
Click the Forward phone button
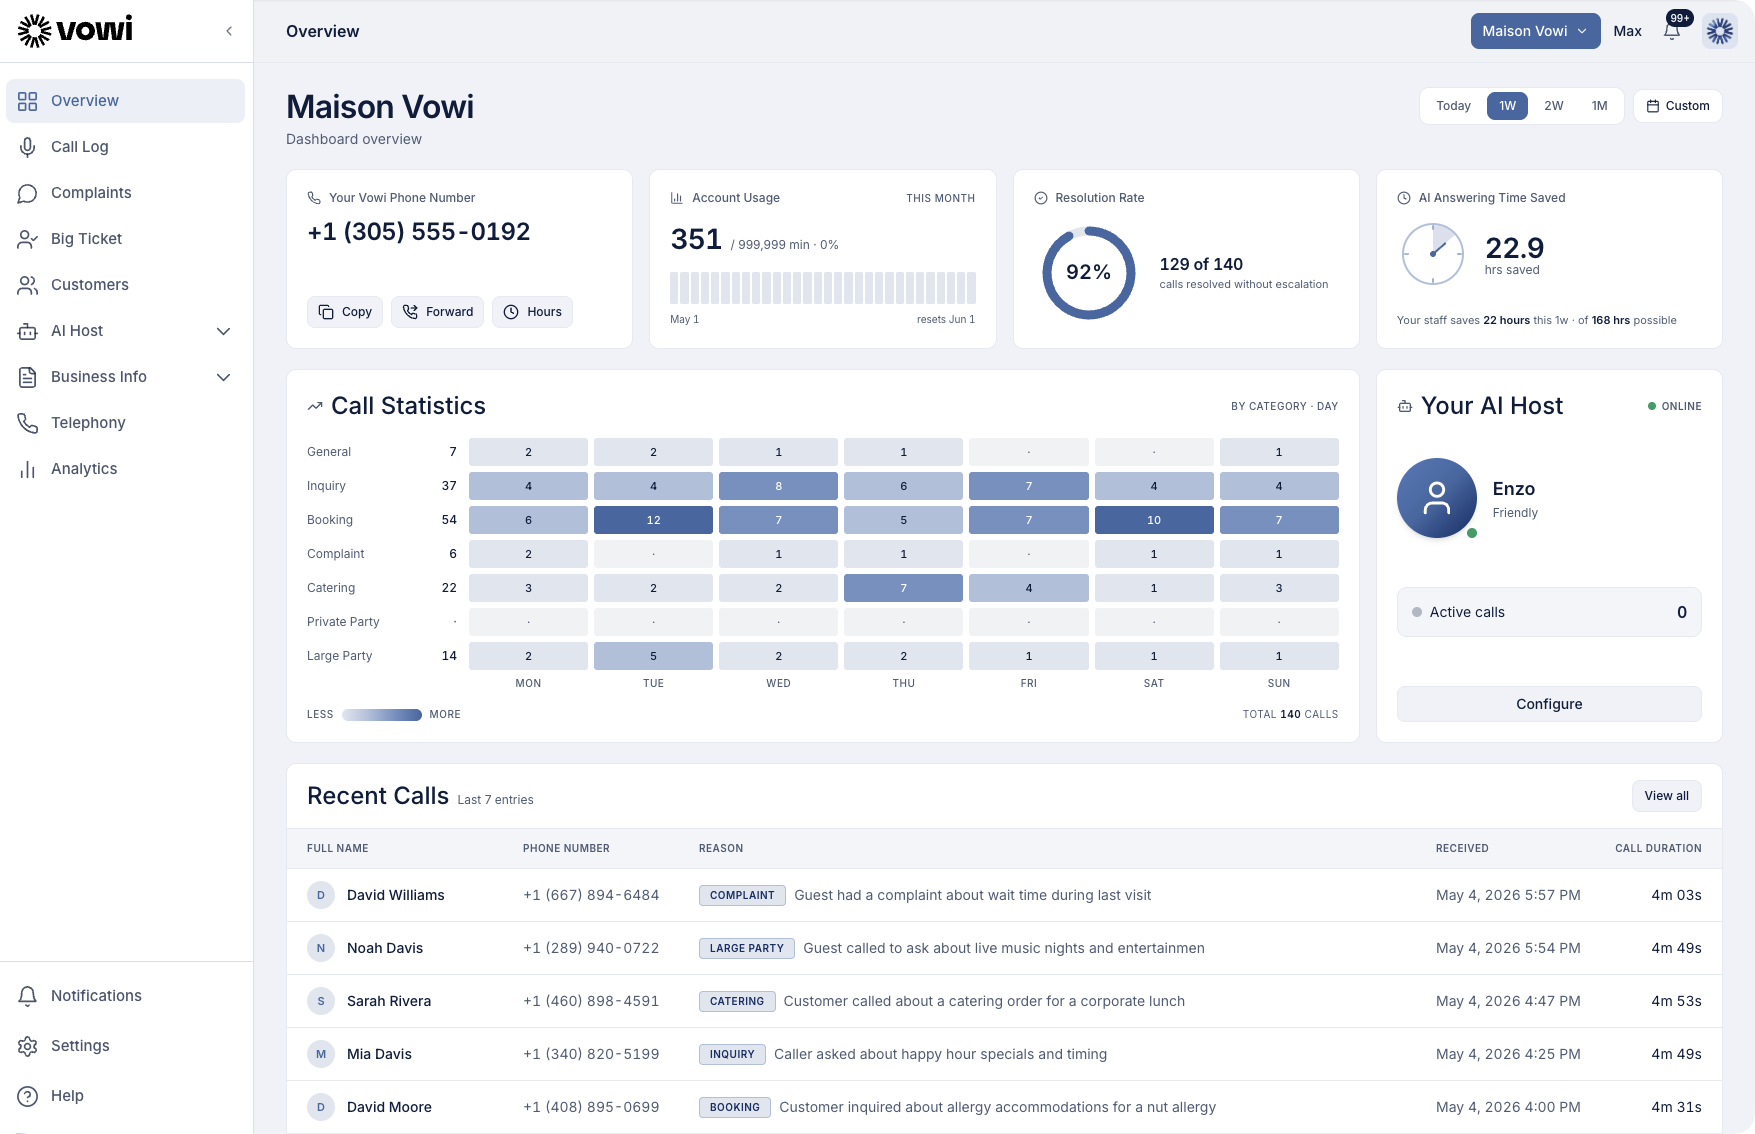point(437,312)
